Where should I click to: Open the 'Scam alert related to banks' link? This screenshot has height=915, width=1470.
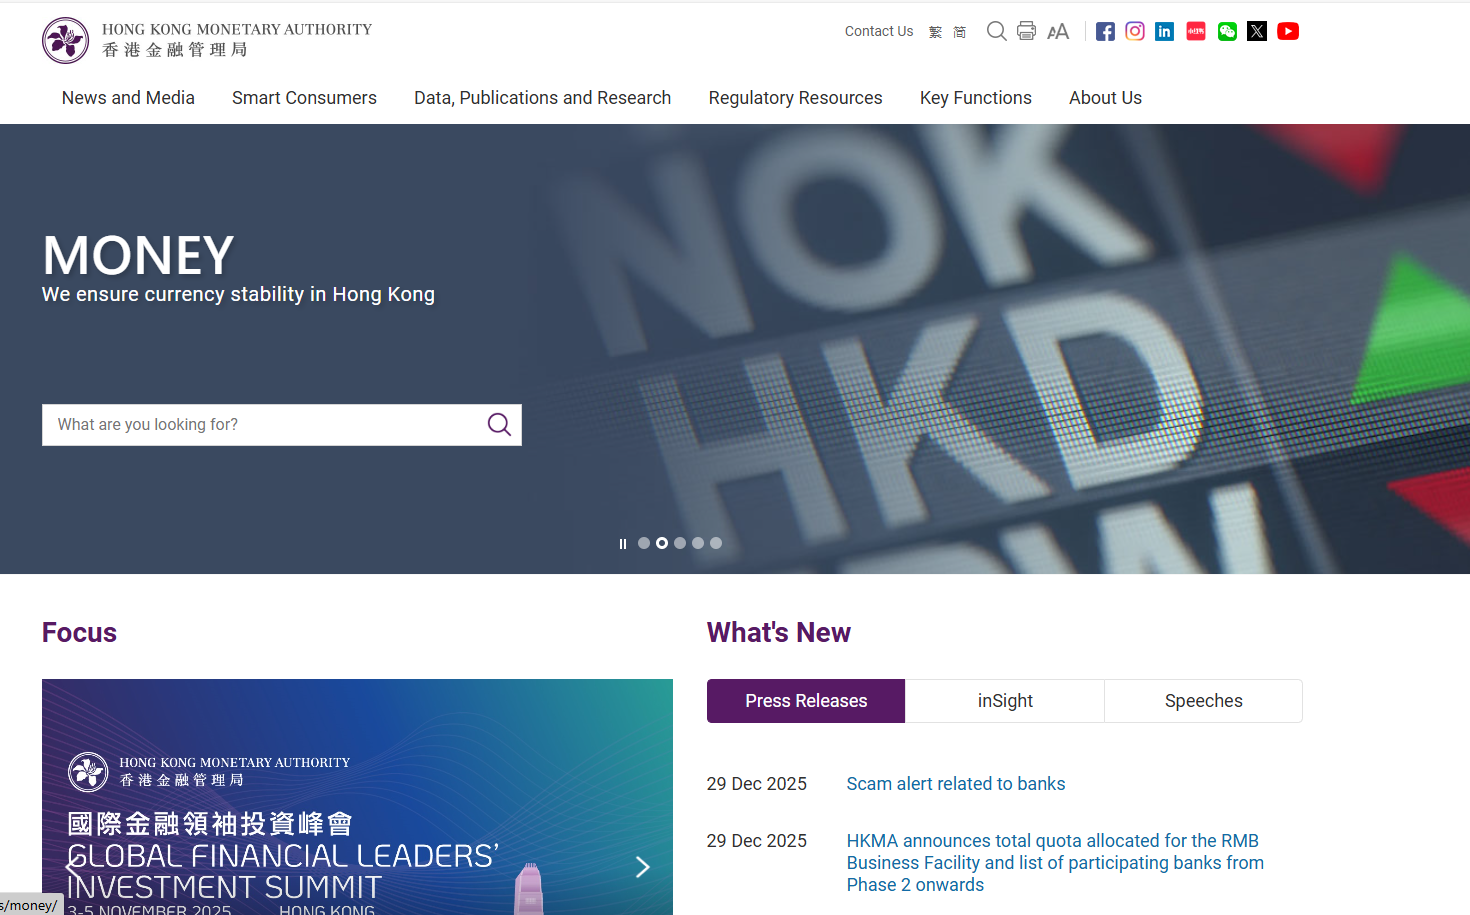(x=955, y=784)
